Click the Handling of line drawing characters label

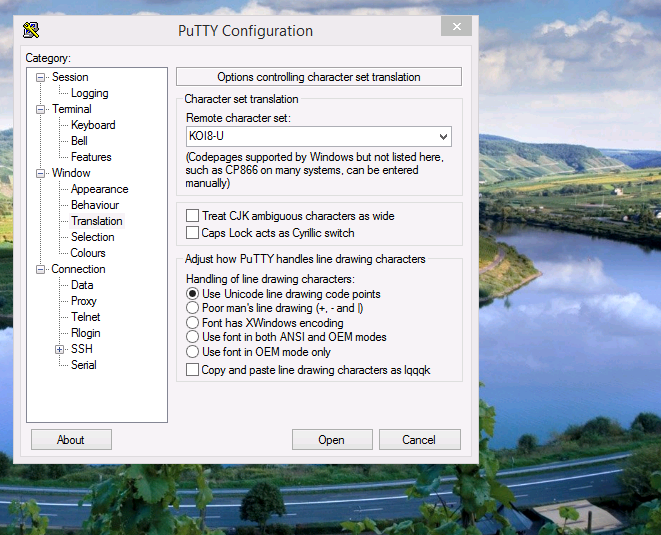(270, 279)
